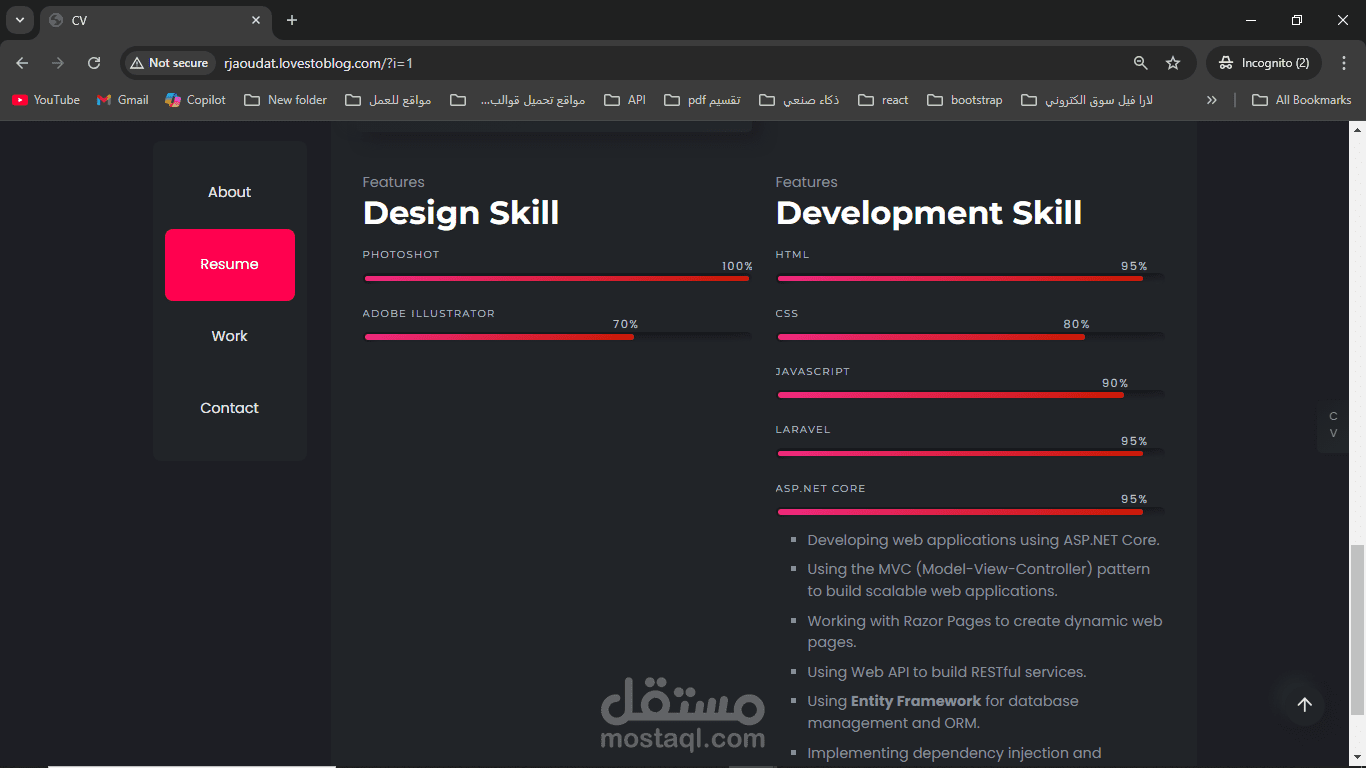Screen dimensions: 1366x768
Task: Click the scroll-to-top arrow button
Action: [1304, 704]
